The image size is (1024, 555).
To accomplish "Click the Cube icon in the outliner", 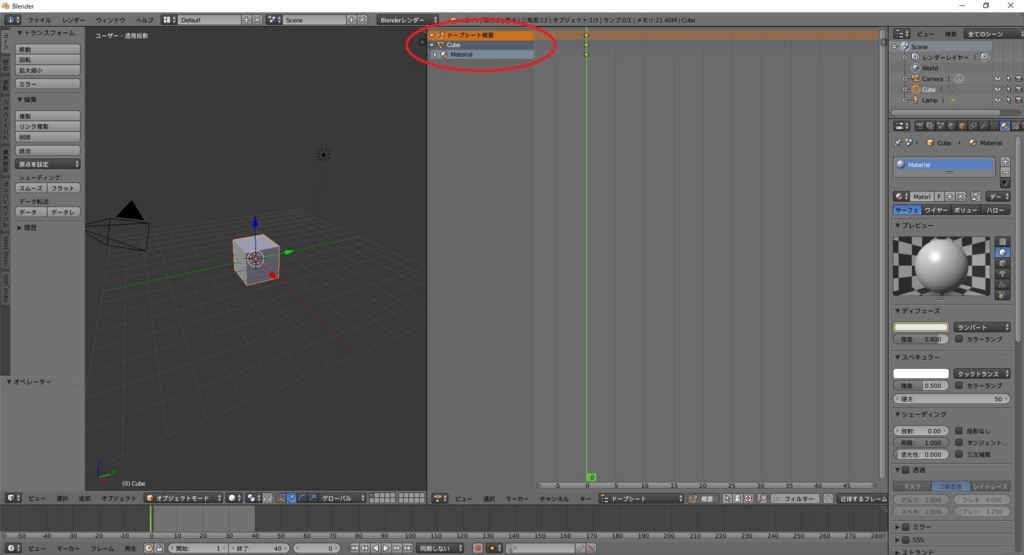I will 916,89.
